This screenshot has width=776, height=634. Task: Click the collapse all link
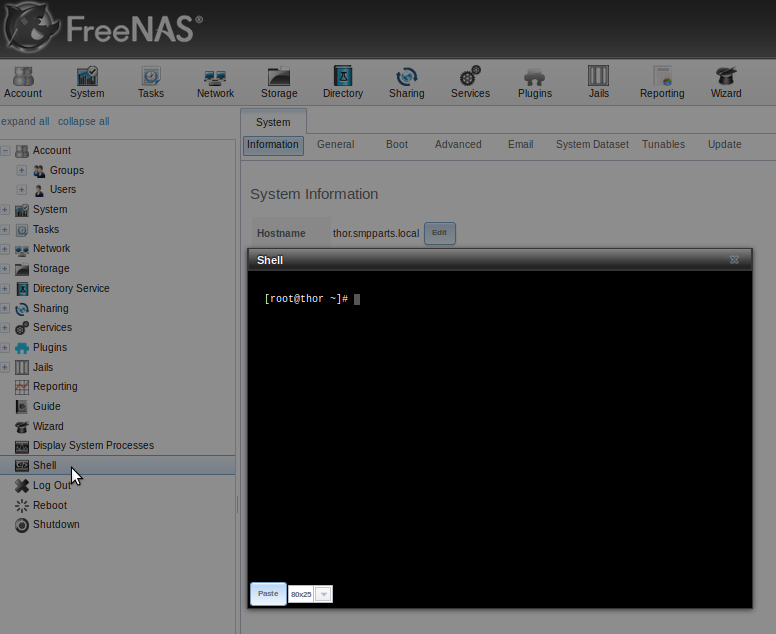(x=84, y=121)
